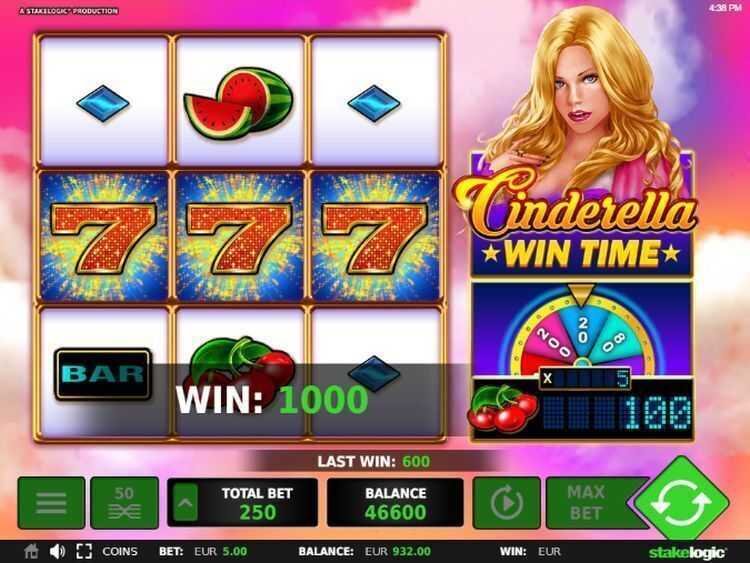Start autoplay with the circular play icon

[507, 503]
